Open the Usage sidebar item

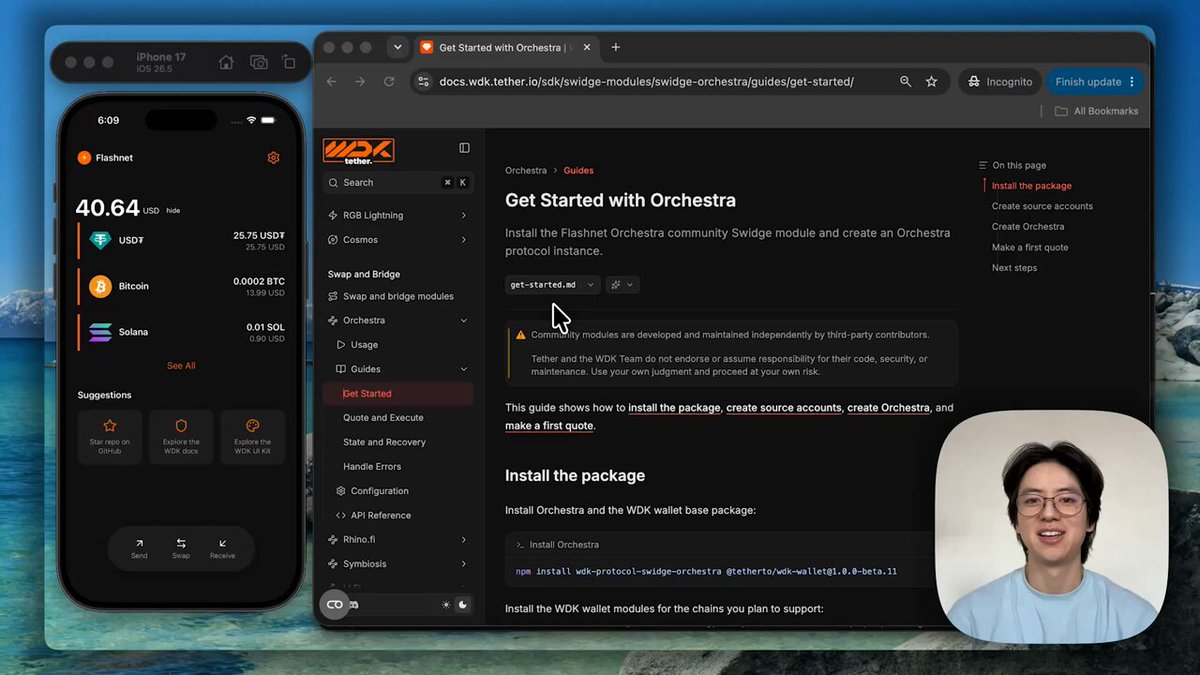(364, 345)
